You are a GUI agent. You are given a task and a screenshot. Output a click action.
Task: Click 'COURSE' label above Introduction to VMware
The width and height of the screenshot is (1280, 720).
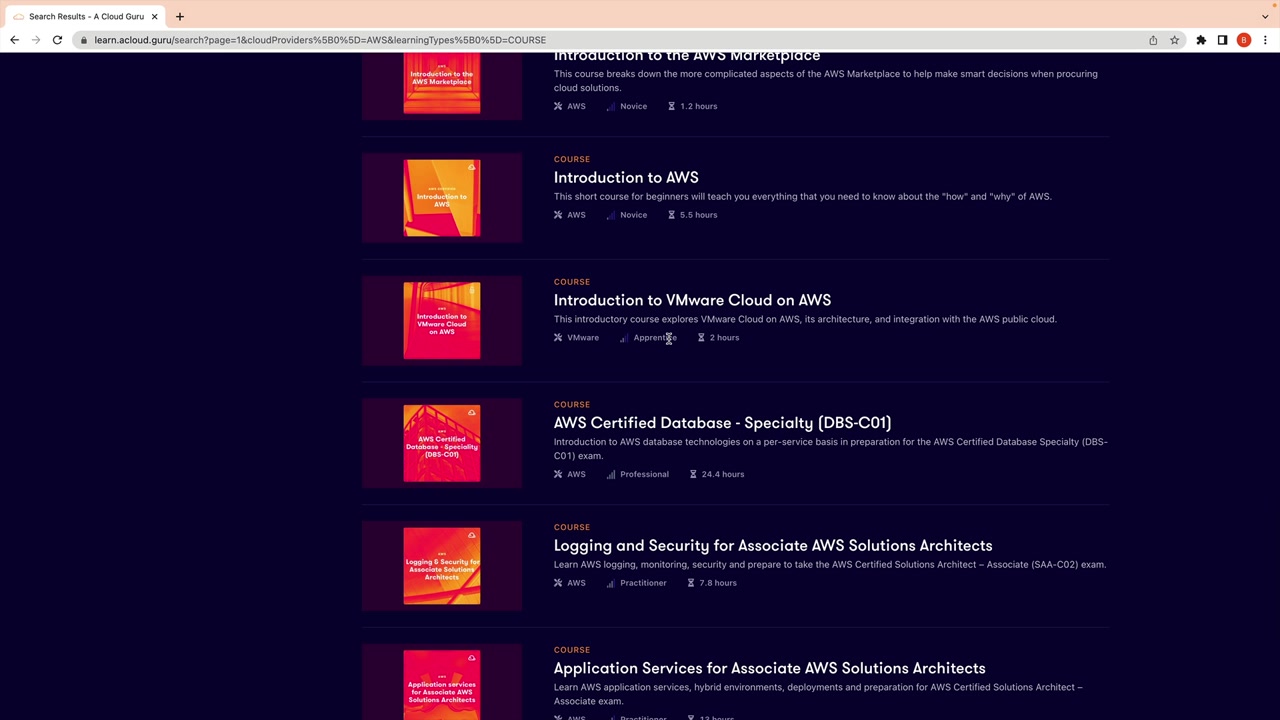point(572,282)
